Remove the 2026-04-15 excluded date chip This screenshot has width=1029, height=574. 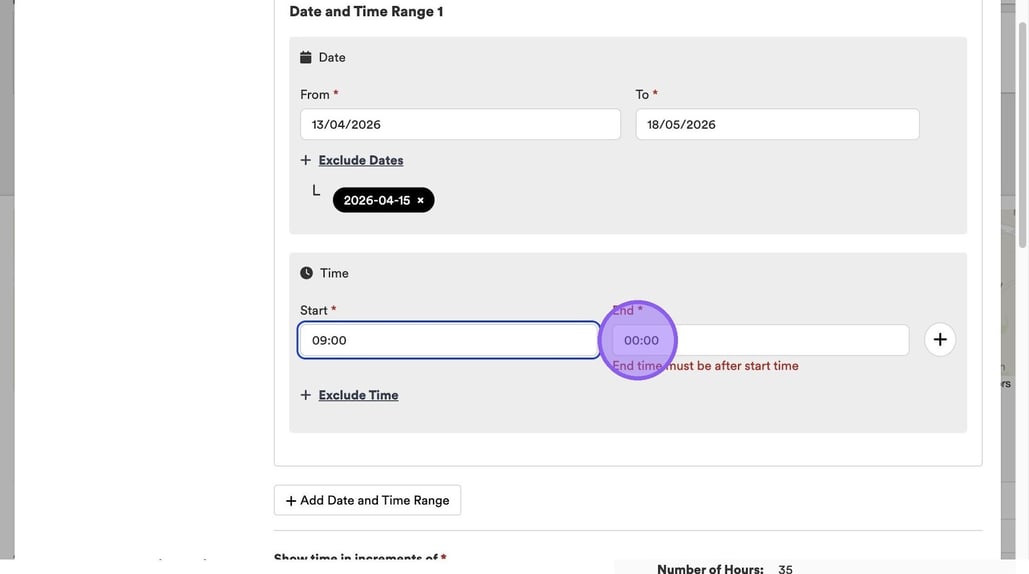(420, 200)
